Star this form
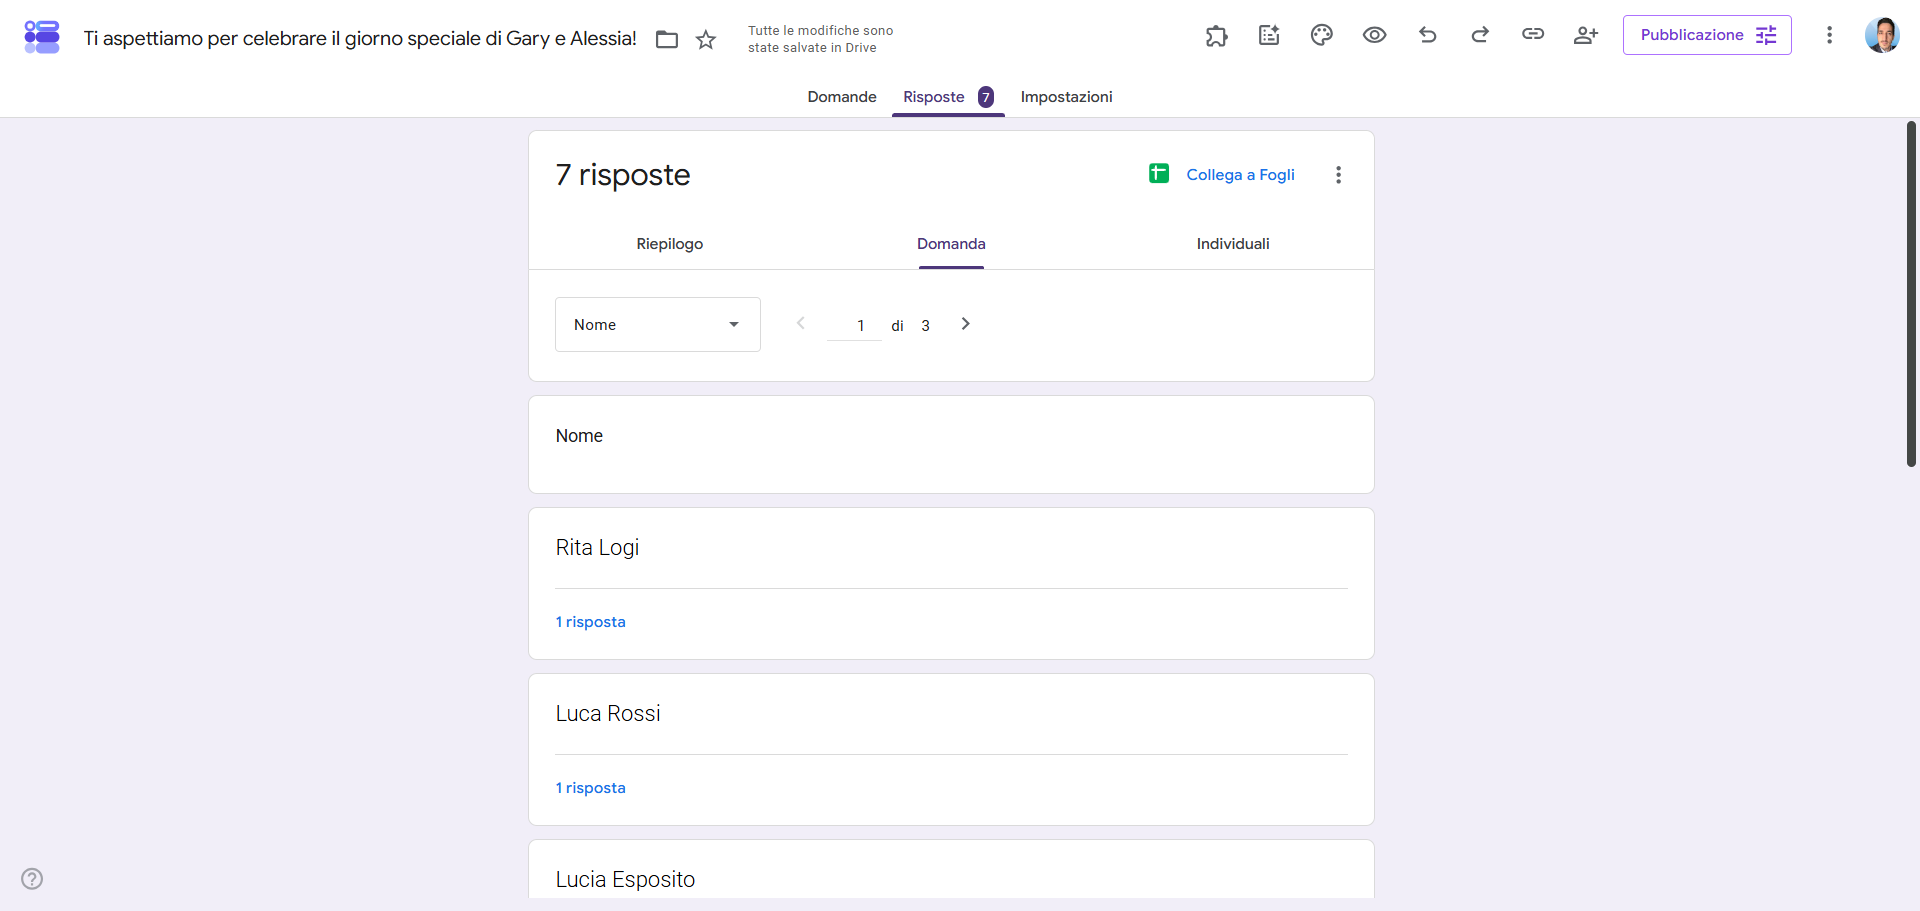This screenshot has width=1920, height=911. coord(706,39)
